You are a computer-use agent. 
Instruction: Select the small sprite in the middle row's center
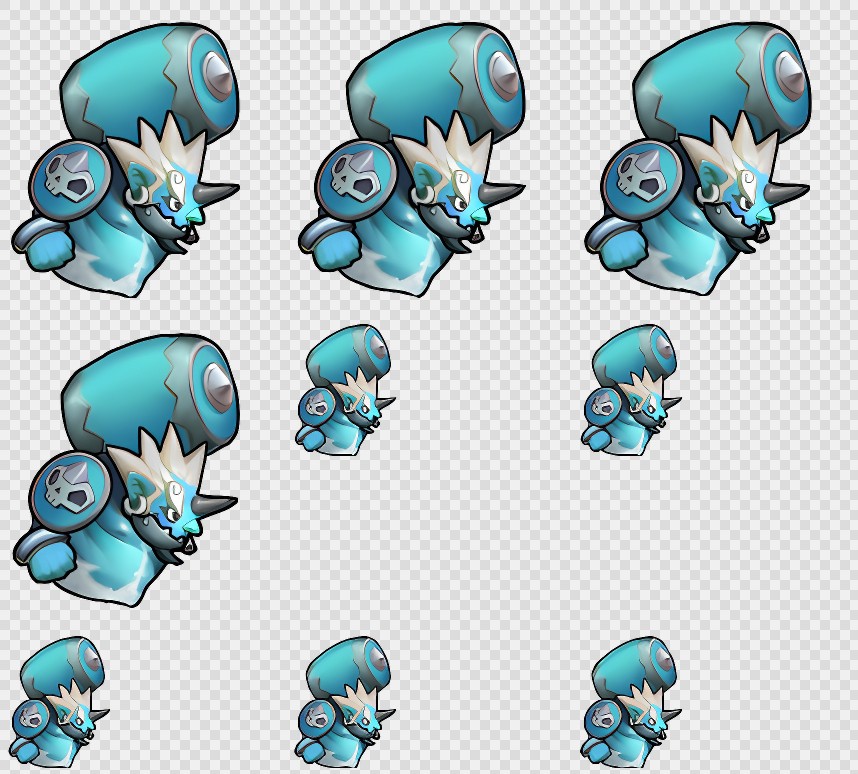click(x=345, y=390)
